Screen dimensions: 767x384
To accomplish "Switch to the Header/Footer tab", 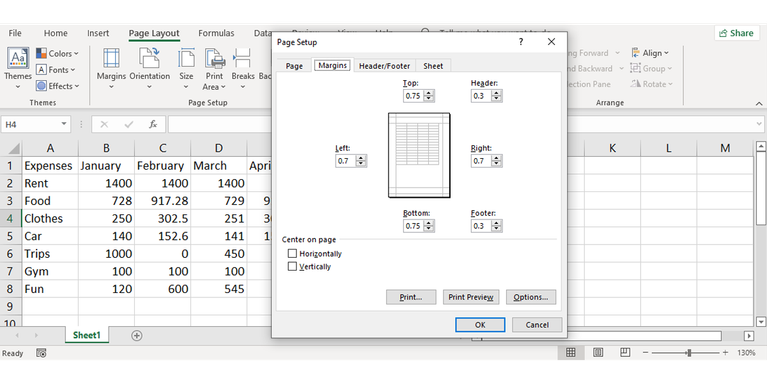I will pos(384,66).
